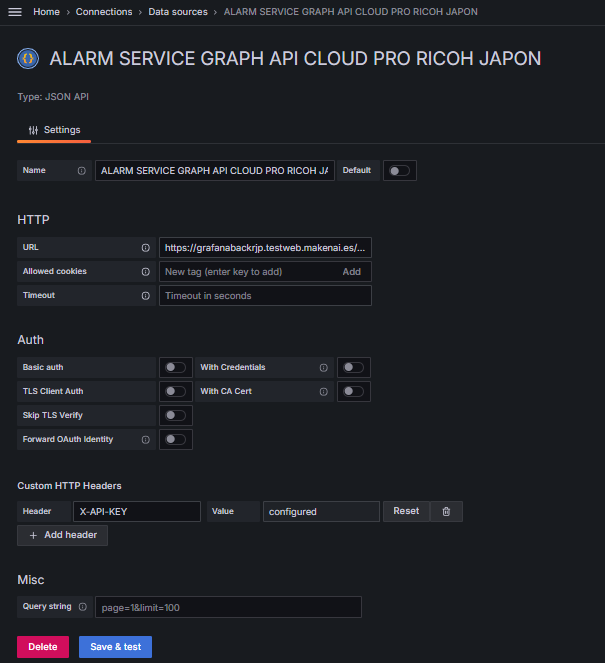This screenshot has height=663, width=605.
Task: Click the Timeout in seconds input field
Action: 265,296
